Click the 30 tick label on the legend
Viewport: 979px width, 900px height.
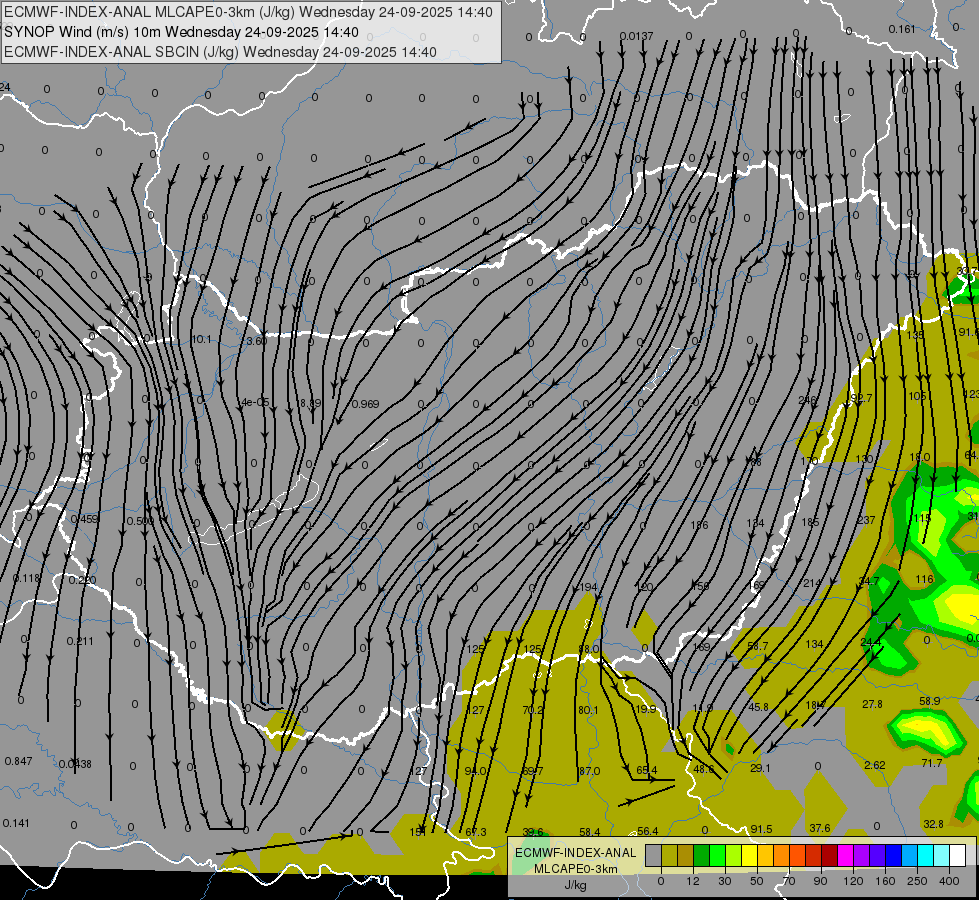tap(725, 881)
